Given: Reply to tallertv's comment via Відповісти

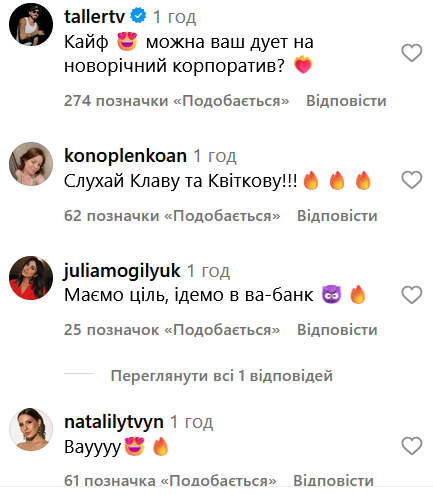Looking at the screenshot, I should pos(346,101).
